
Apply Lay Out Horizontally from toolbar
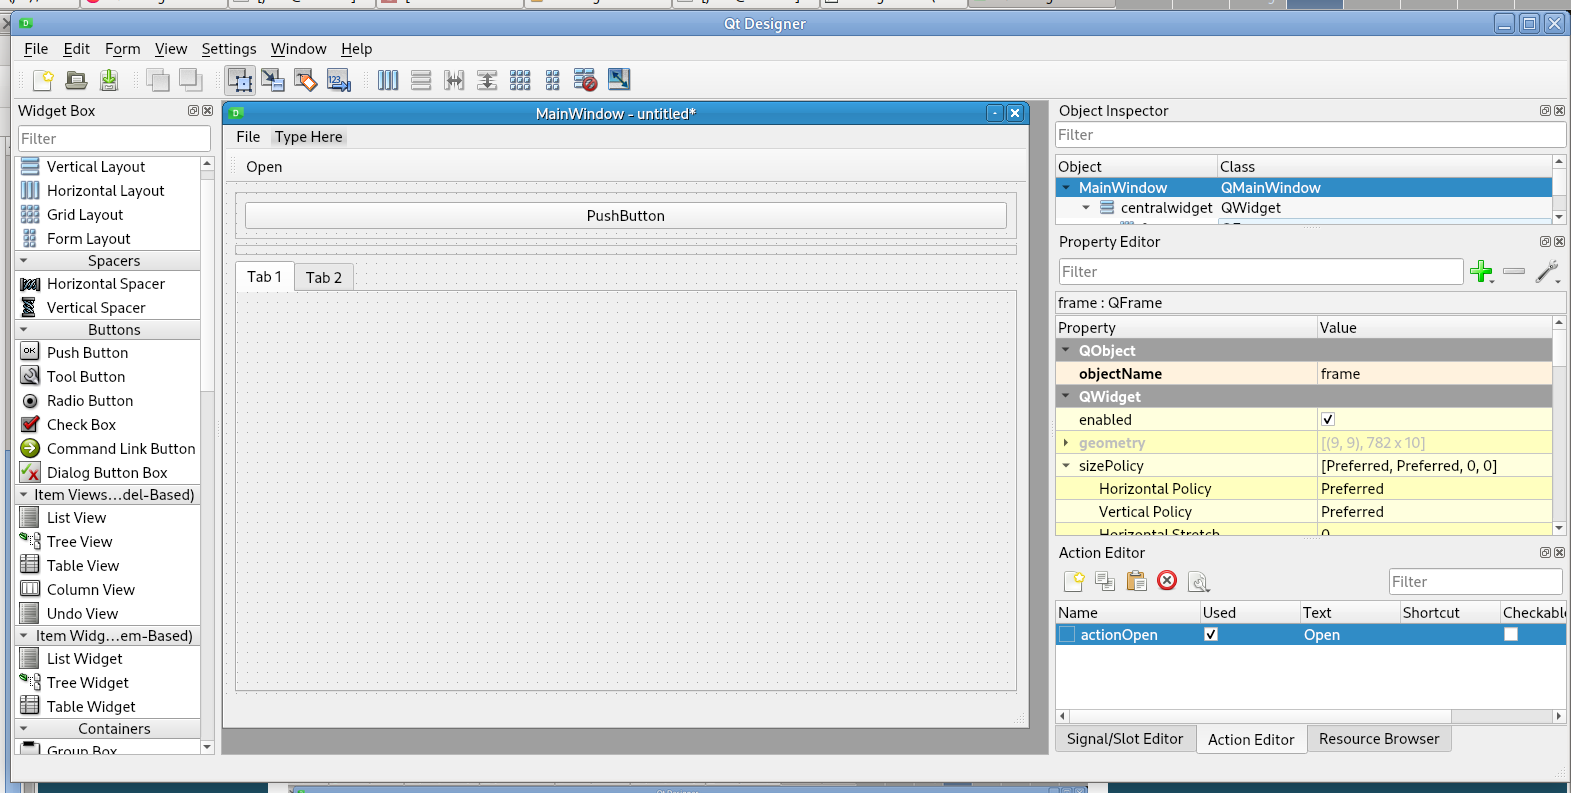click(x=388, y=80)
